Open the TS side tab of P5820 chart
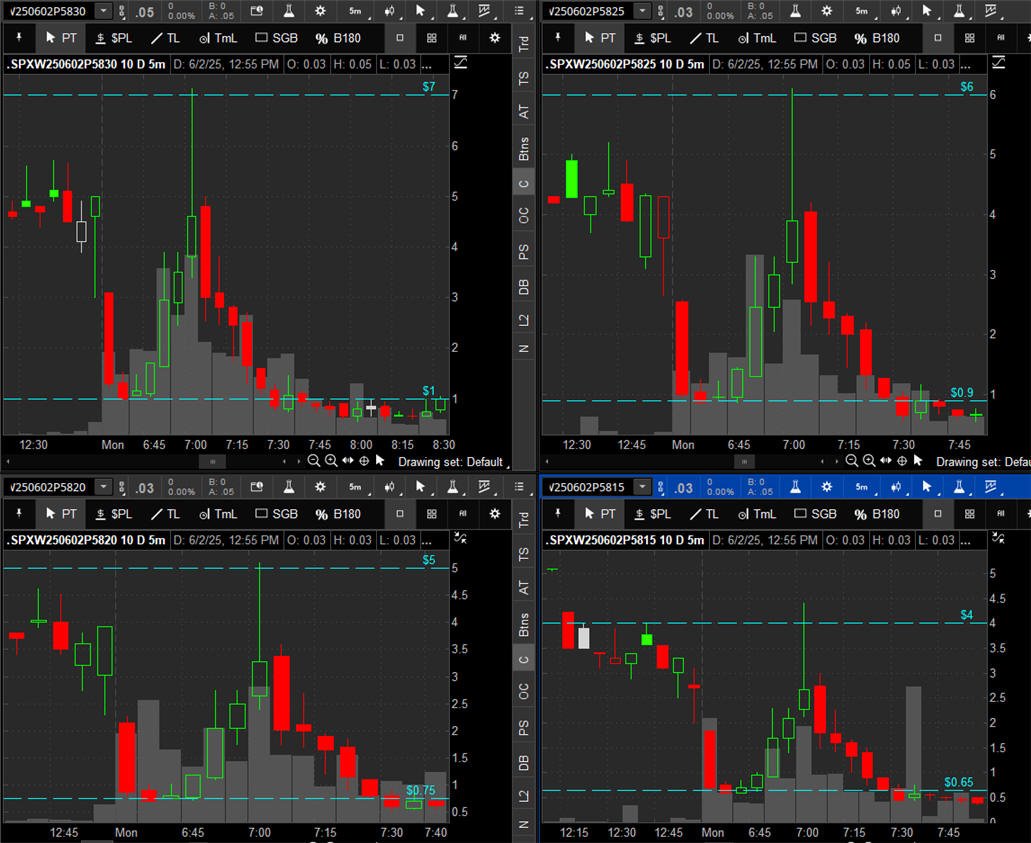Viewport: 1031px width, 843px height. (x=523, y=554)
